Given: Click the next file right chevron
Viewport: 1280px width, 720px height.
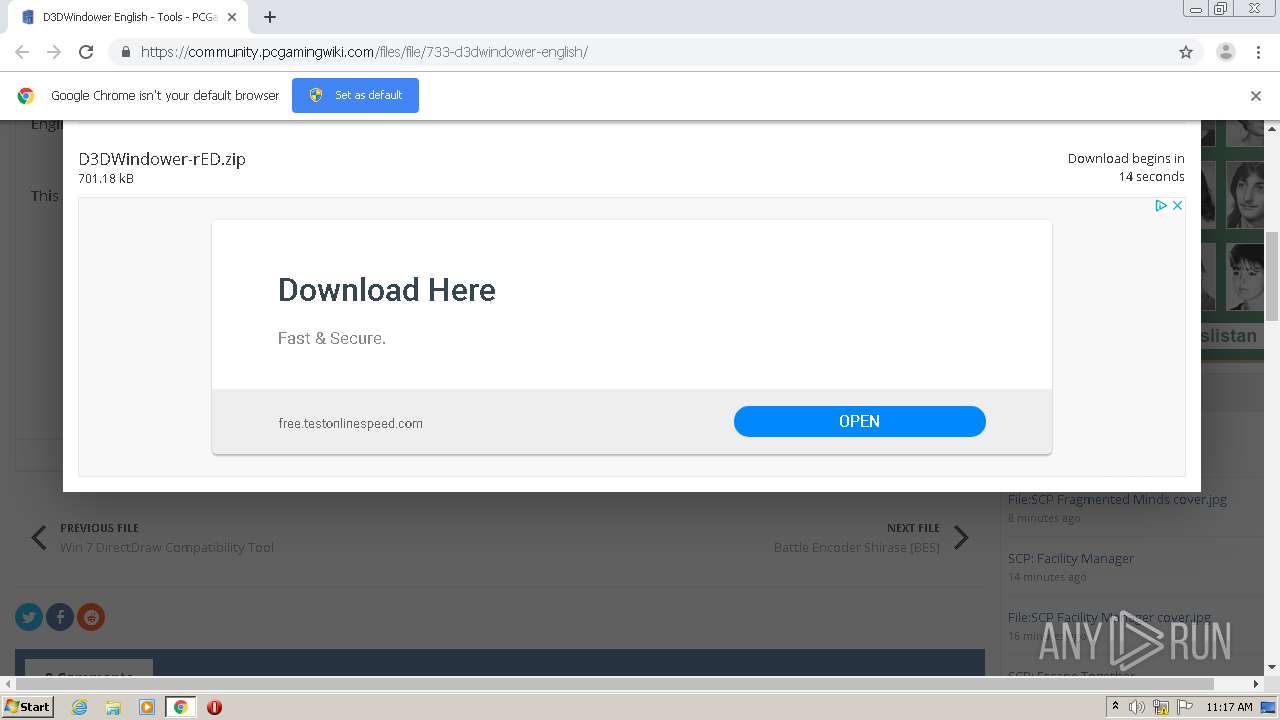Looking at the screenshot, I should 961,538.
